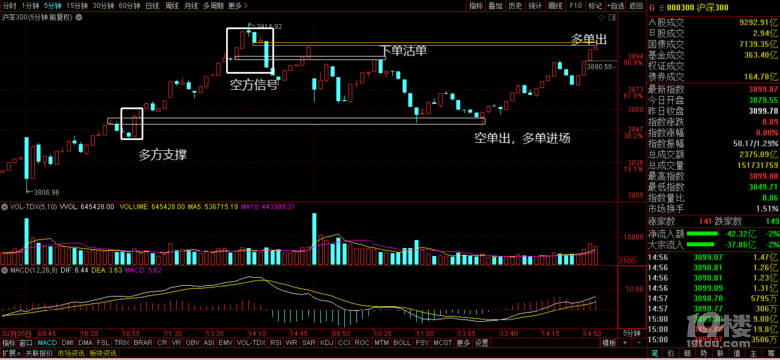780x360 pixels.
Task: Click the red G icon beside 000300
Action: pyautogui.click(x=653, y=8)
